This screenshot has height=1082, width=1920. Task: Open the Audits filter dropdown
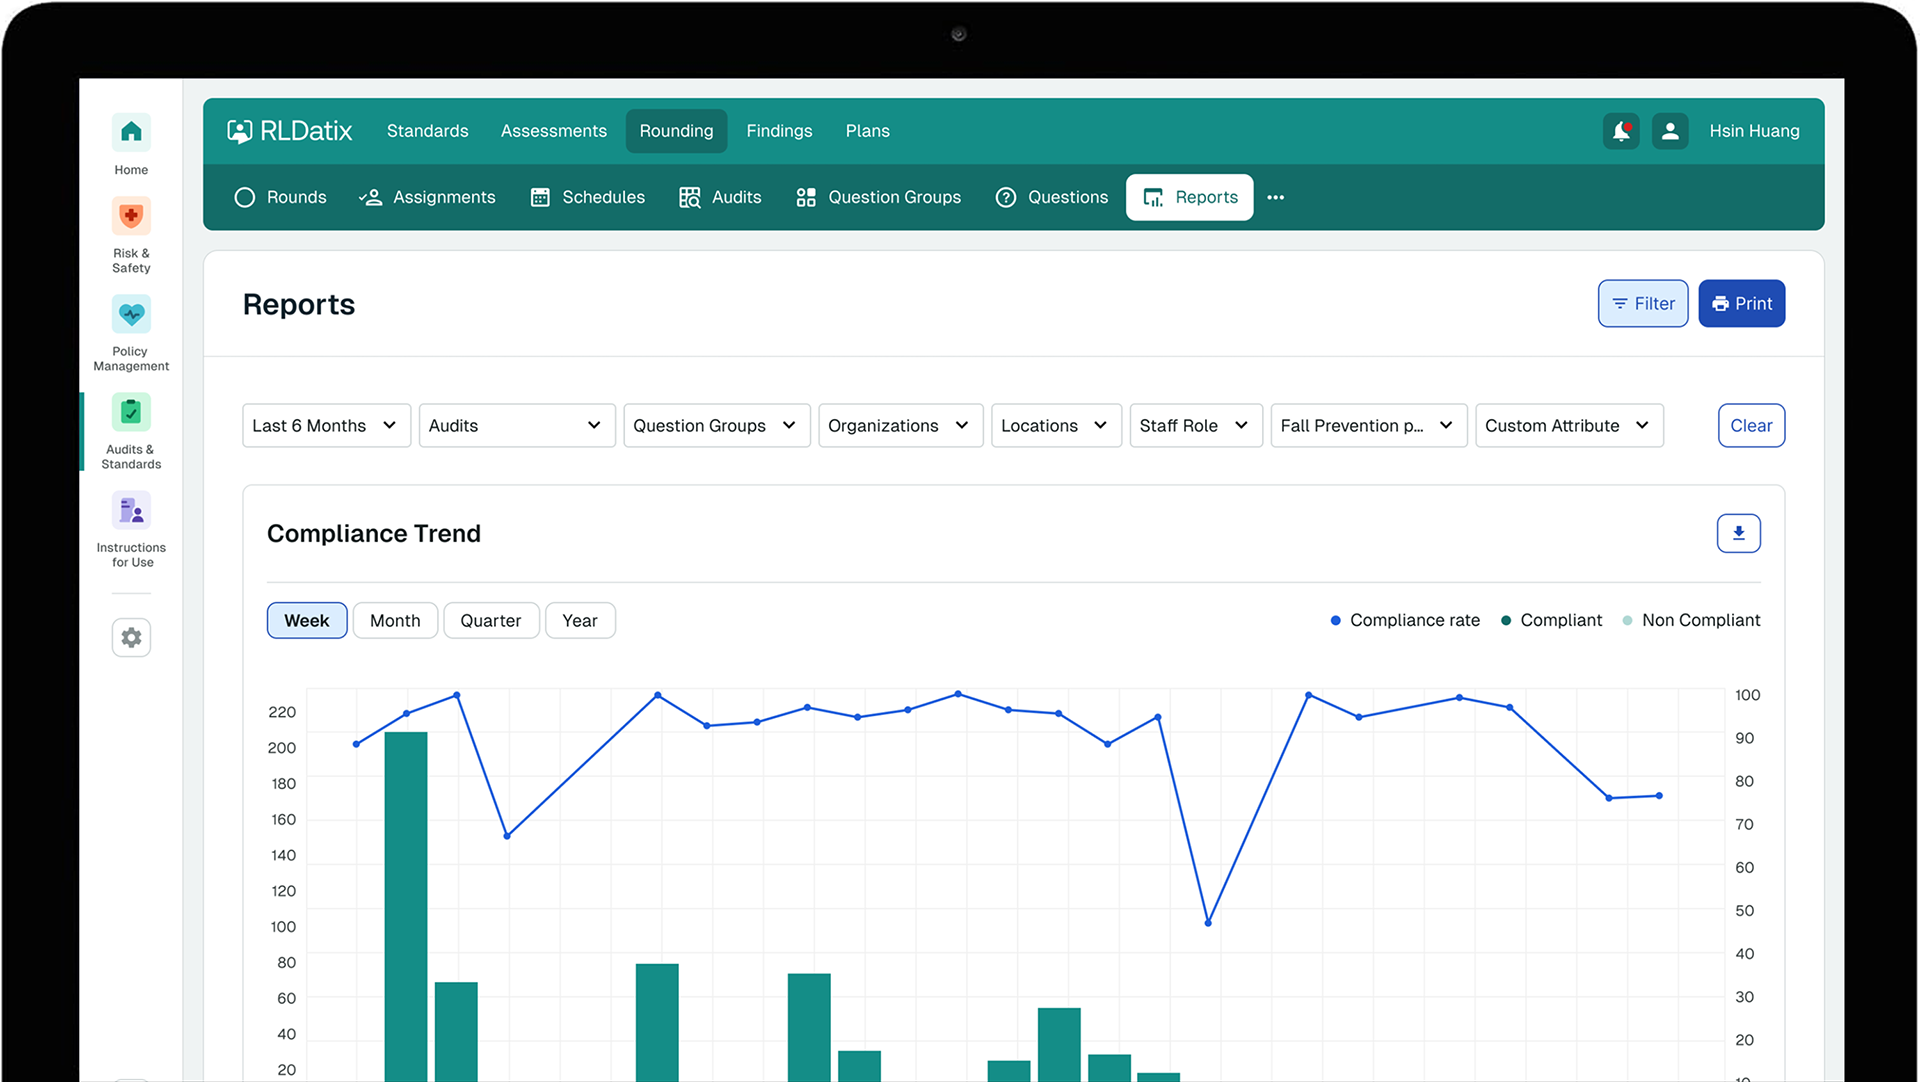tap(517, 425)
